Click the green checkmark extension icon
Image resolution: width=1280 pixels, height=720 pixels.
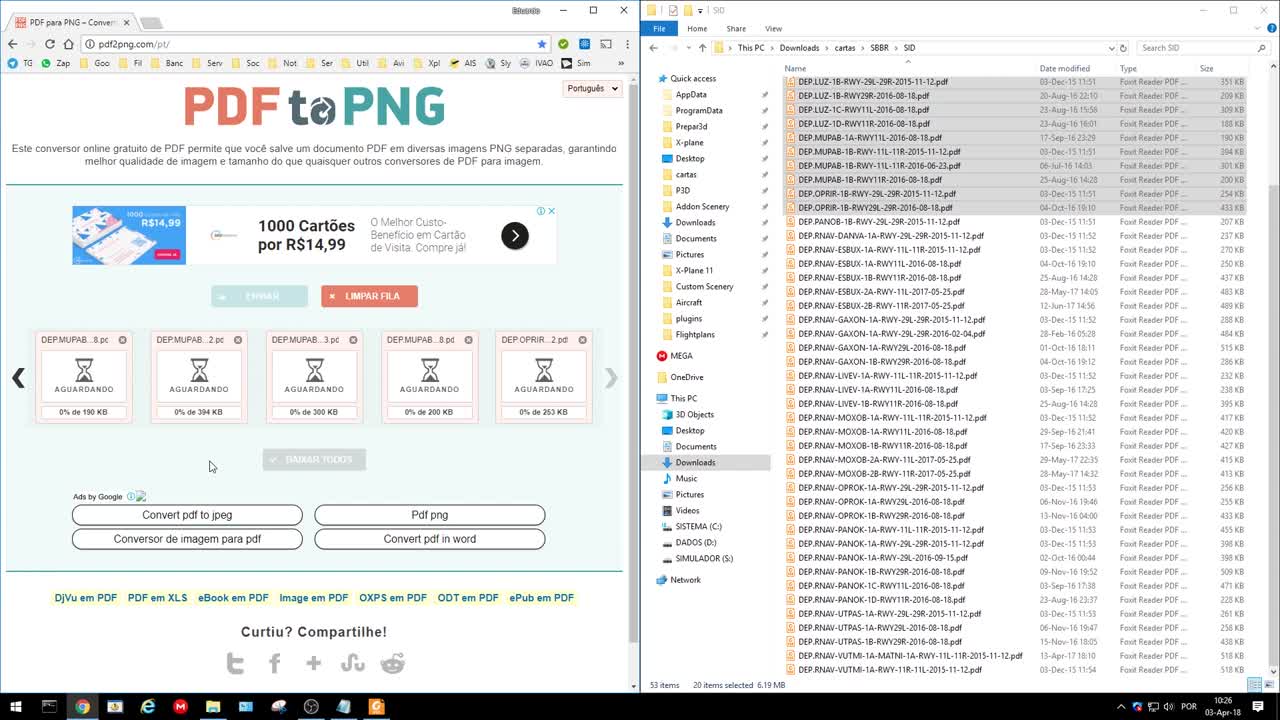click(x=564, y=44)
